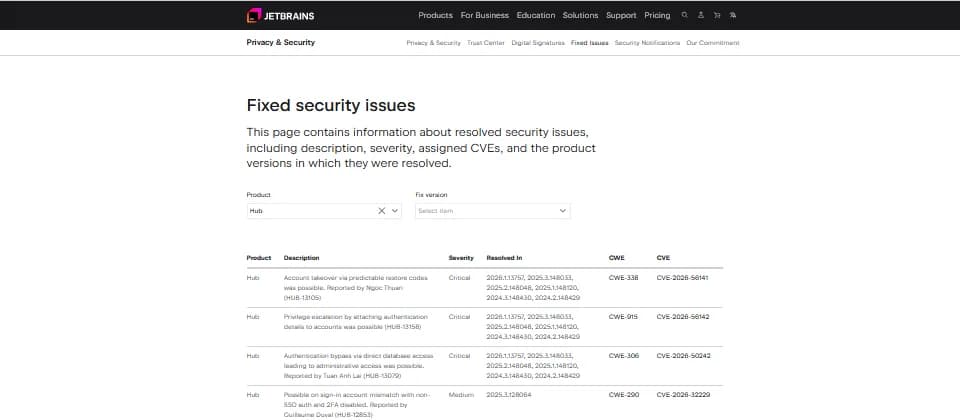This screenshot has width=960, height=420.
Task: Click the Medium severity cell
Action: coord(461,395)
